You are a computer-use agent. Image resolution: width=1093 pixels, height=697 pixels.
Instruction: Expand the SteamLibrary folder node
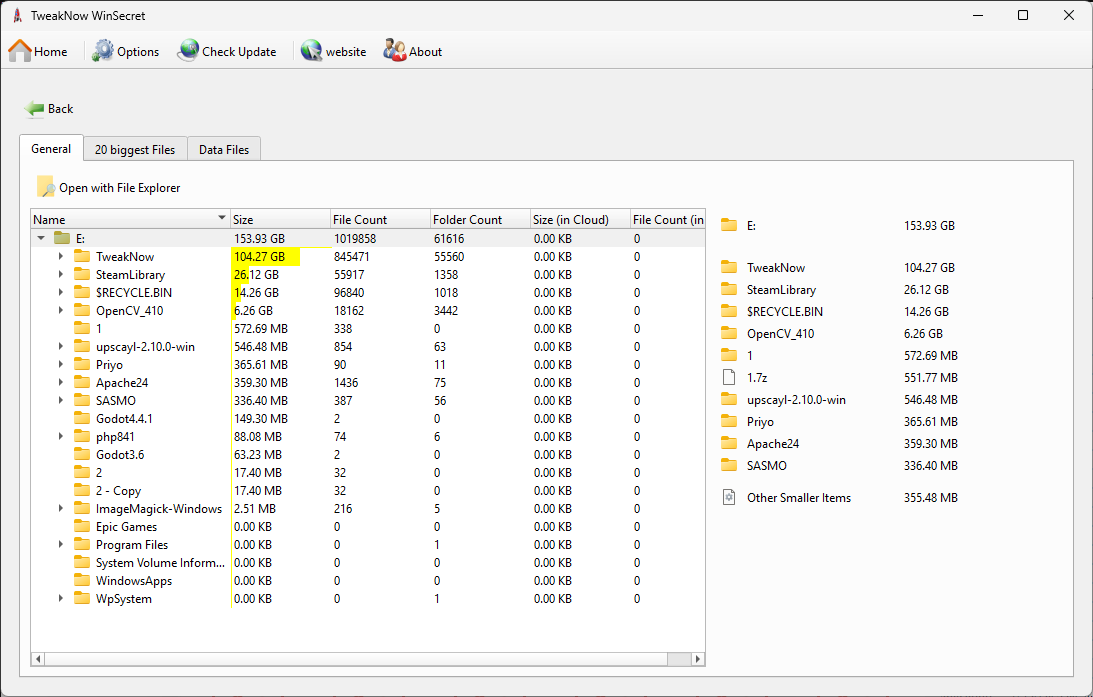pyautogui.click(x=61, y=275)
